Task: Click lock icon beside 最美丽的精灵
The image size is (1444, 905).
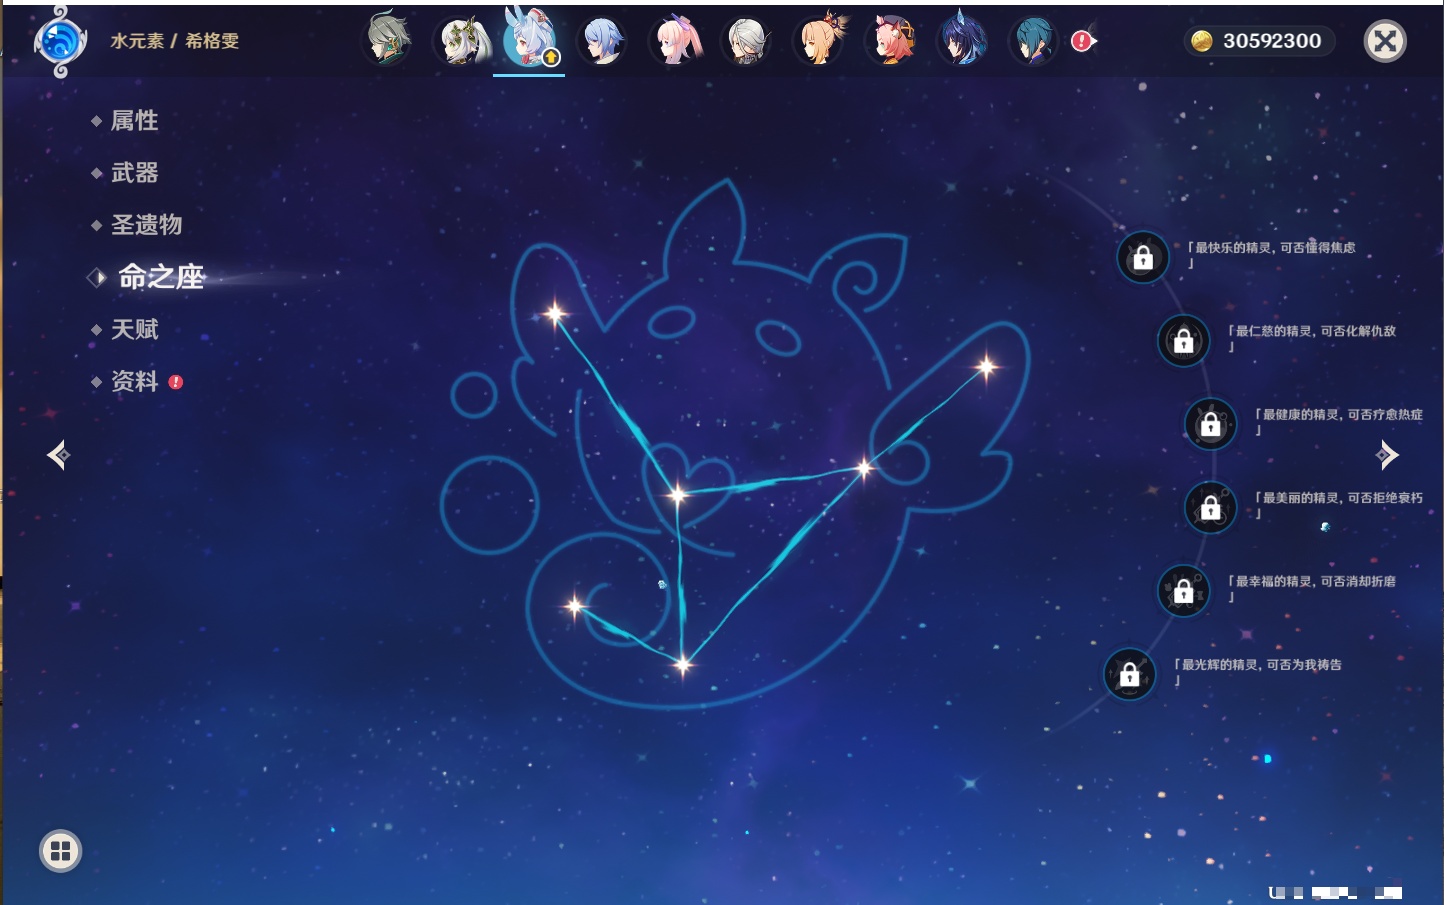Action: [x=1210, y=508]
